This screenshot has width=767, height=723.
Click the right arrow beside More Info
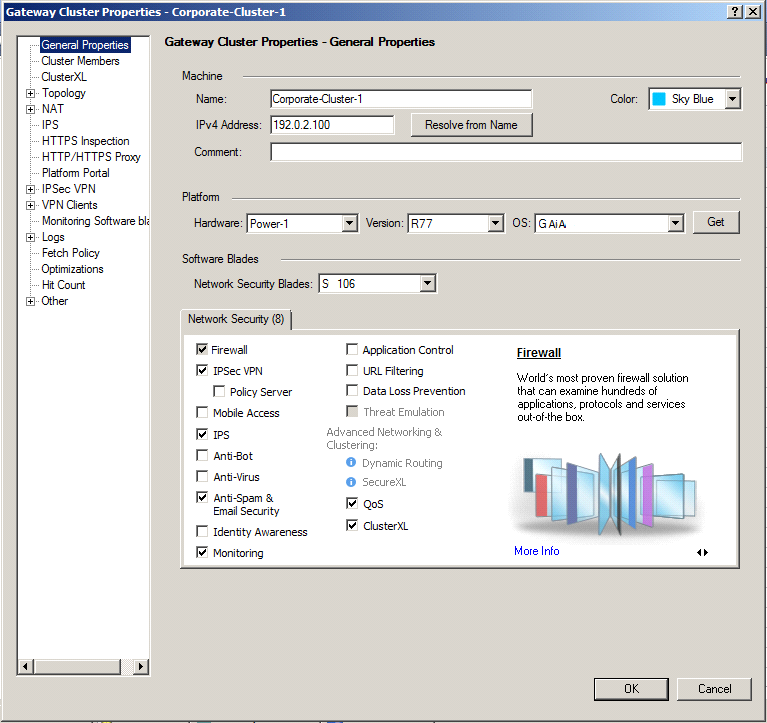click(x=706, y=552)
